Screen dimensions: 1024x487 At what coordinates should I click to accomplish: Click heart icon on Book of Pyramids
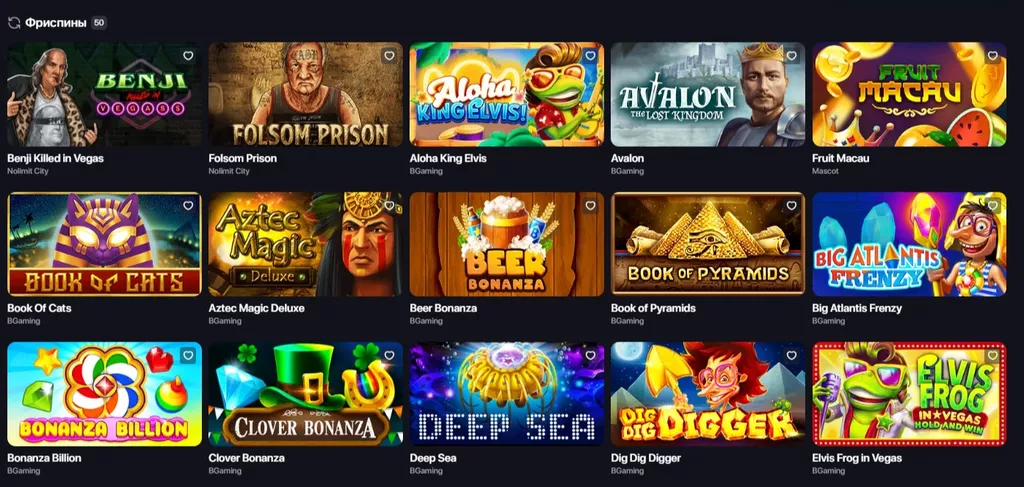coord(792,206)
